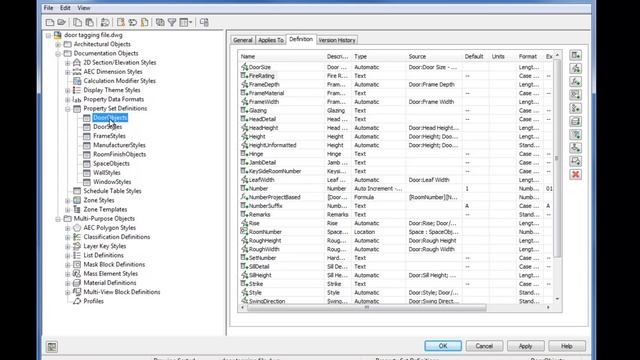
Task: Open the Edit menu
Action: coord(65,8)
